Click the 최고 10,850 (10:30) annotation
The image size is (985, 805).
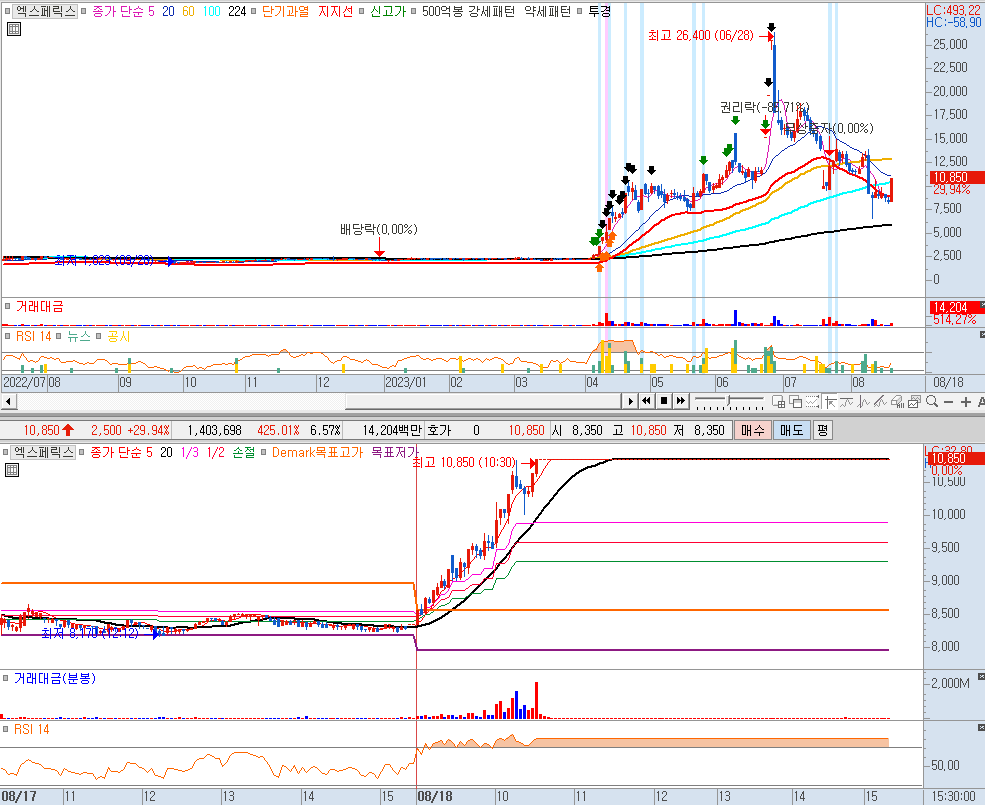pos(464,463)
